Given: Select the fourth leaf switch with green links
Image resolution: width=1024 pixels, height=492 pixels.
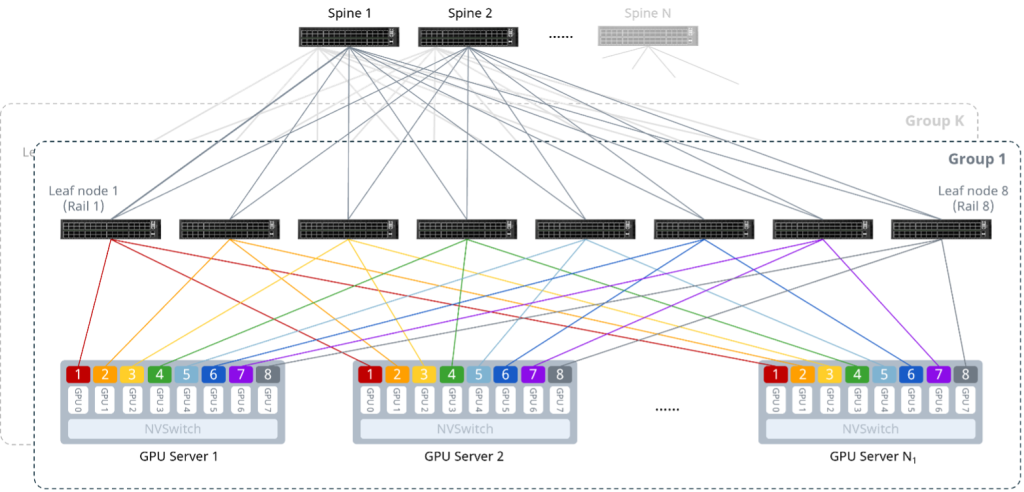Looking at the screenshot, I should click(x=467, y=229).
